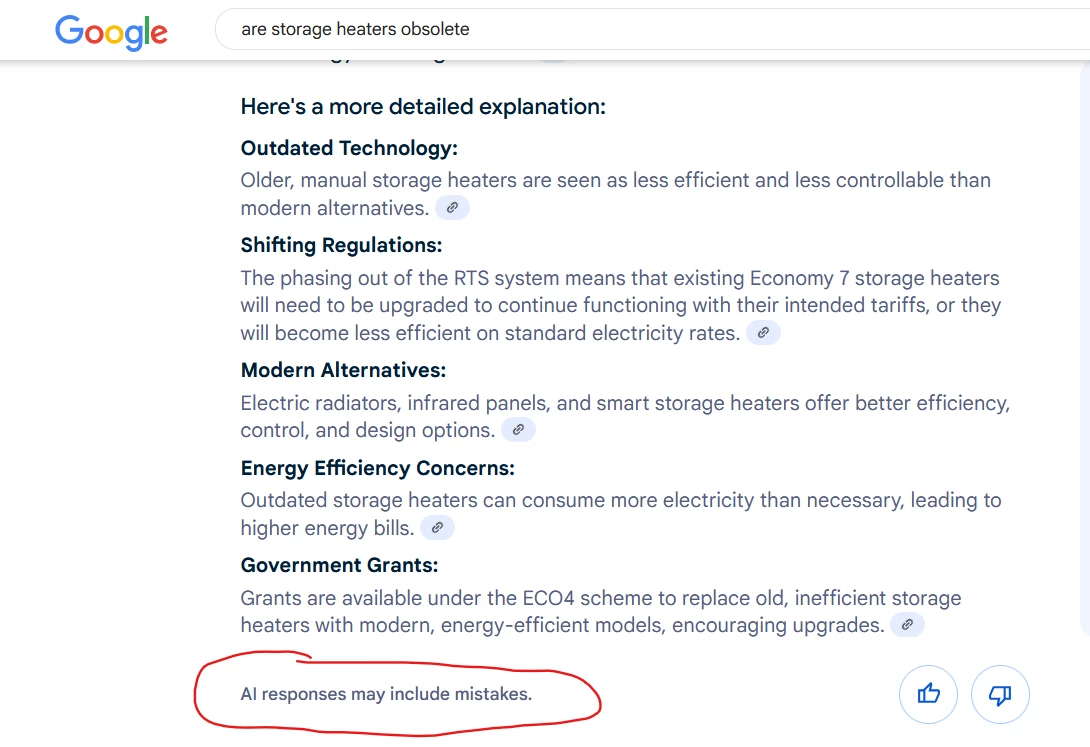The height and width of the screenshot is (747, 1090).
Task: Click the 'Government Grants:' heading
Action: (x=339, y=565)
